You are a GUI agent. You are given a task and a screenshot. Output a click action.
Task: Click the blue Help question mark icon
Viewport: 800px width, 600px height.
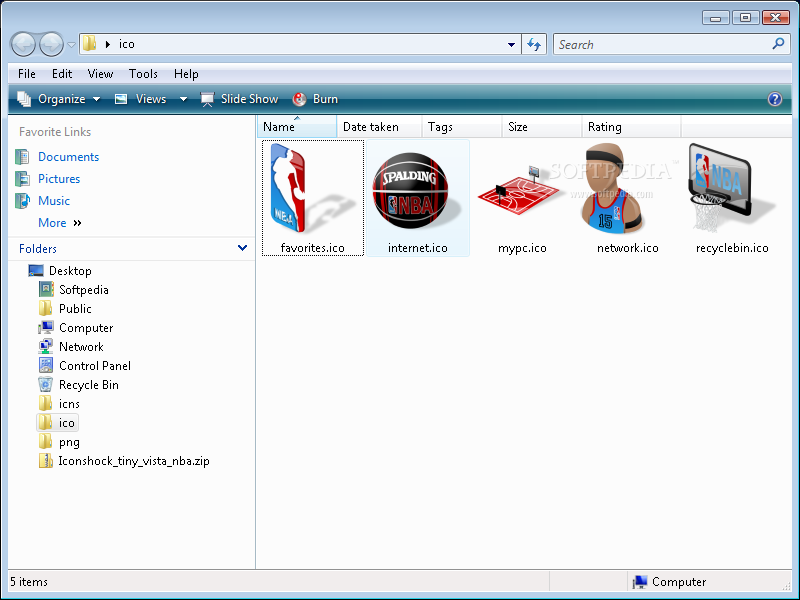(x=774, y=99)
